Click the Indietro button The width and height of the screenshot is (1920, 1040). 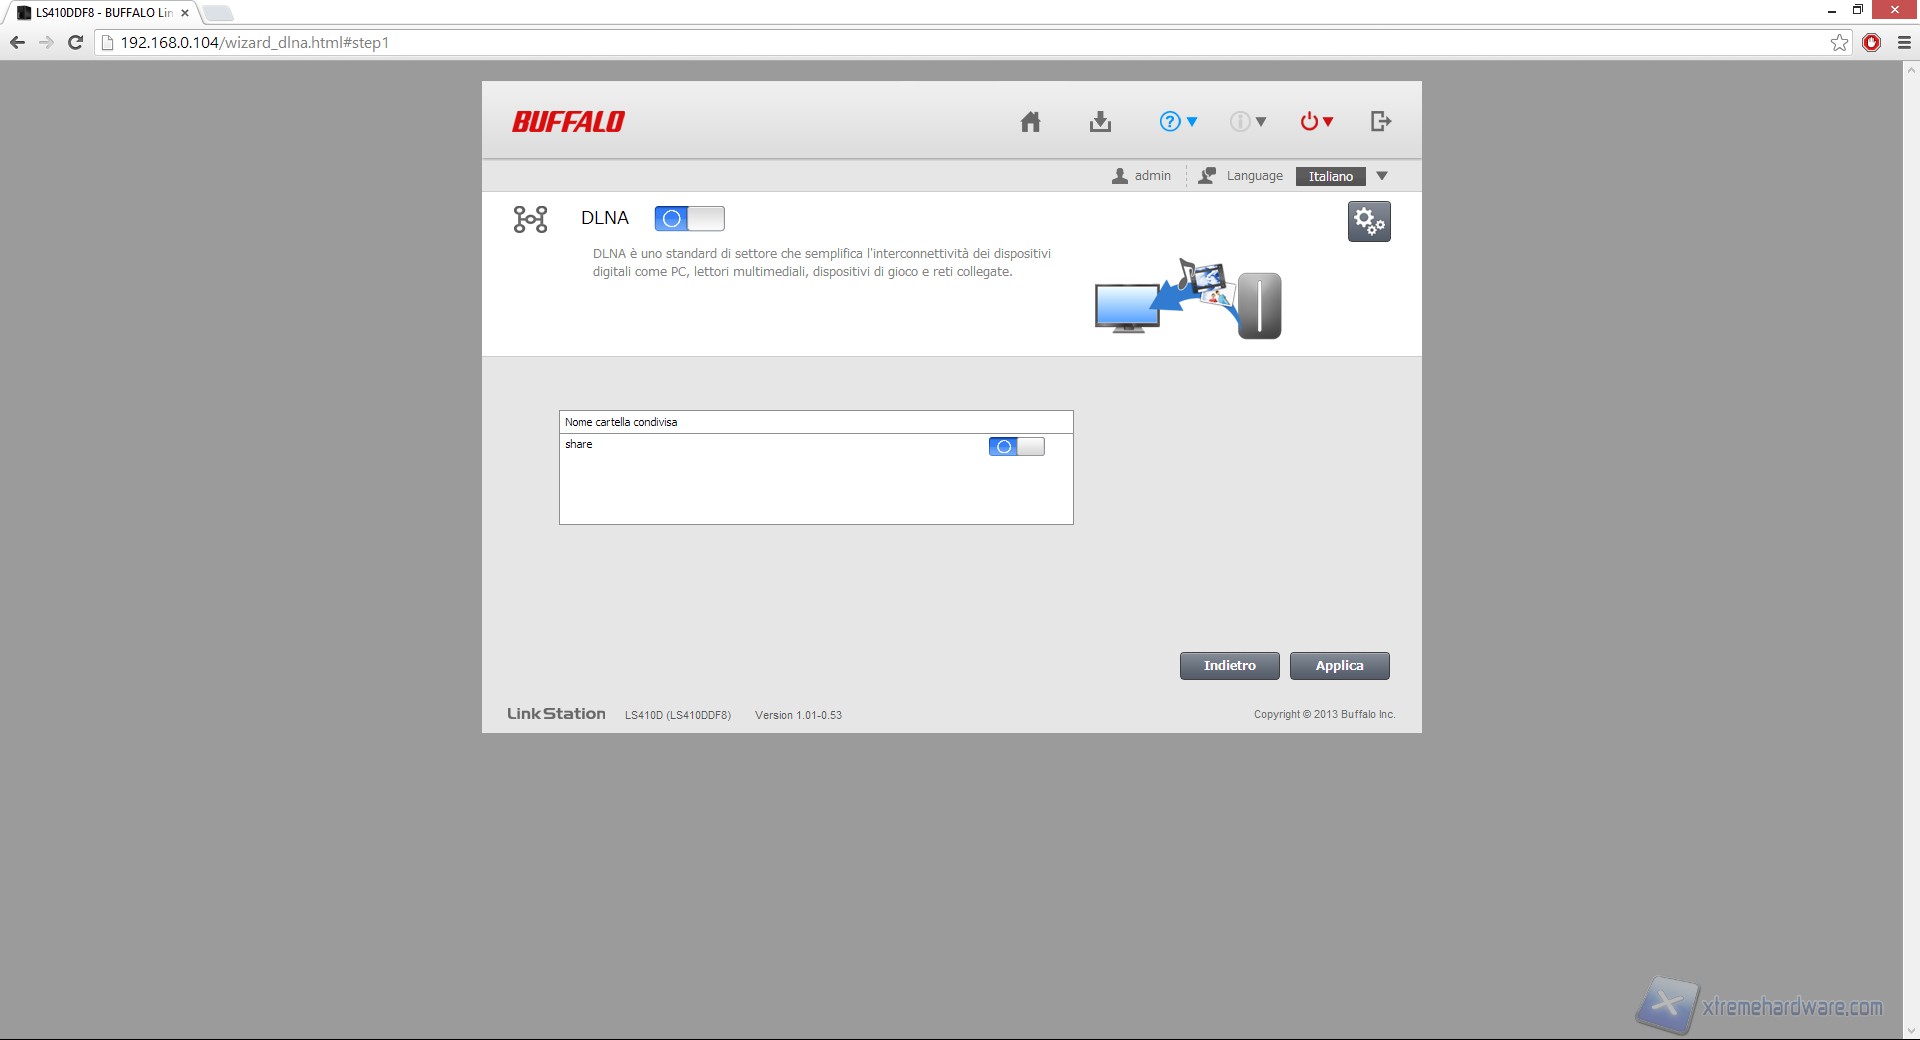pos(1229,666)
